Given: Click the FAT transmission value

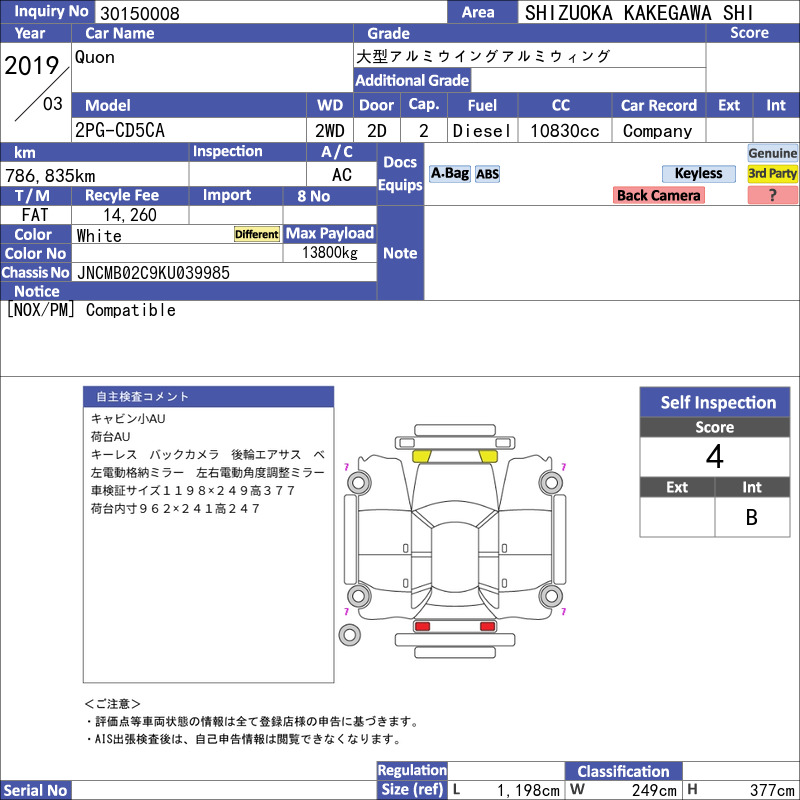Looking at the screenshot, I should pyautogui.click(x=35, y=215).
